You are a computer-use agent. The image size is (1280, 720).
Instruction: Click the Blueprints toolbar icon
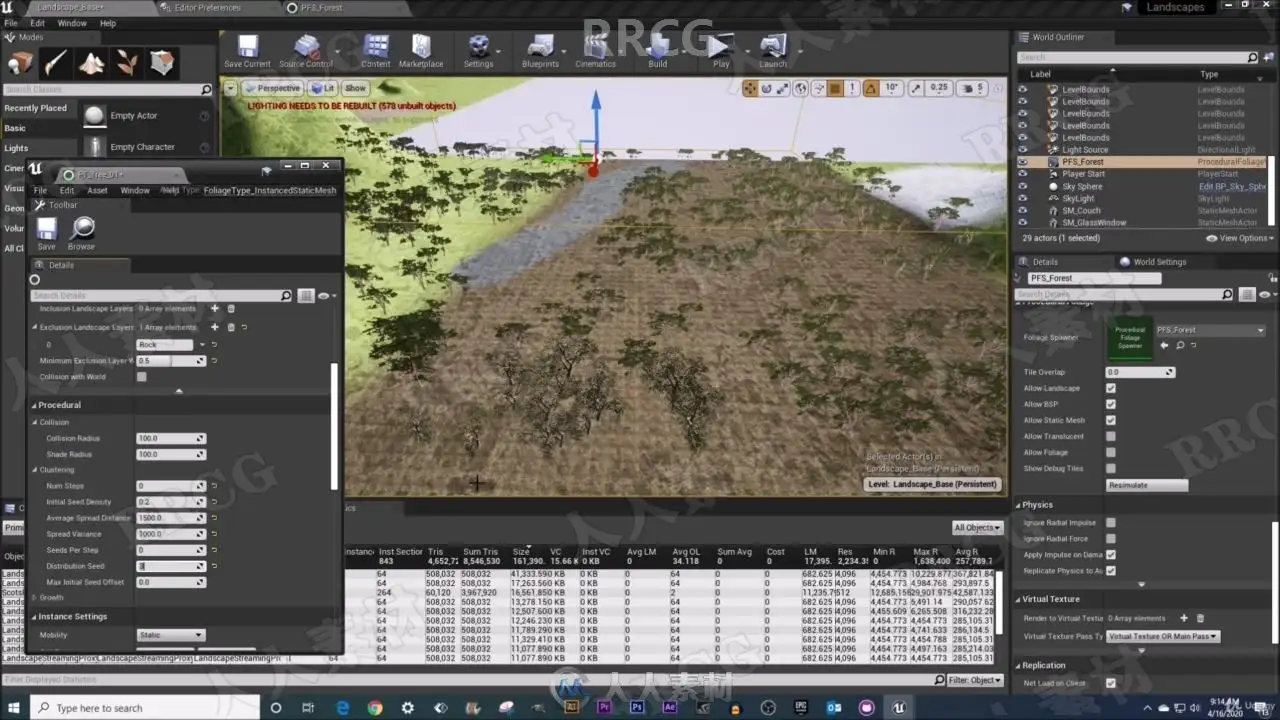tap(540, 48)
